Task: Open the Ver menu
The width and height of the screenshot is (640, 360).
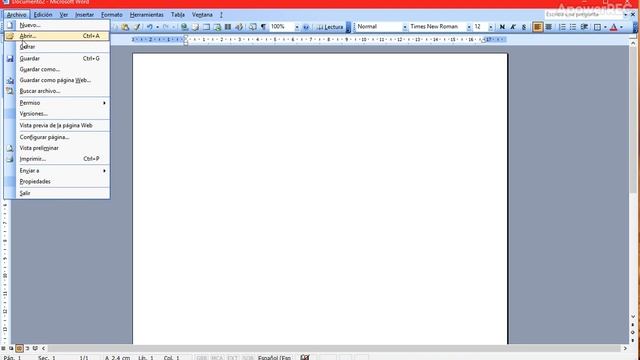Action: (64, 15)
